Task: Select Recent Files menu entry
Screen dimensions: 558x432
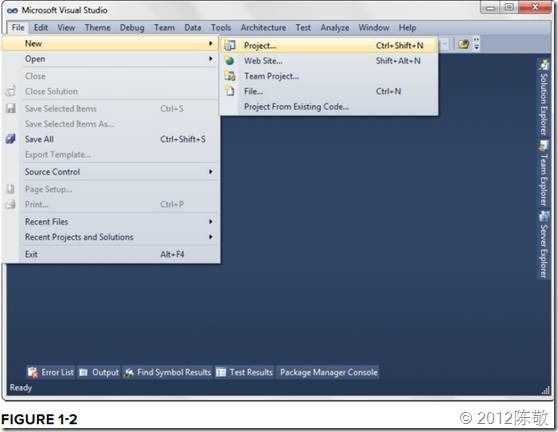Action: (x=111, y=221)
